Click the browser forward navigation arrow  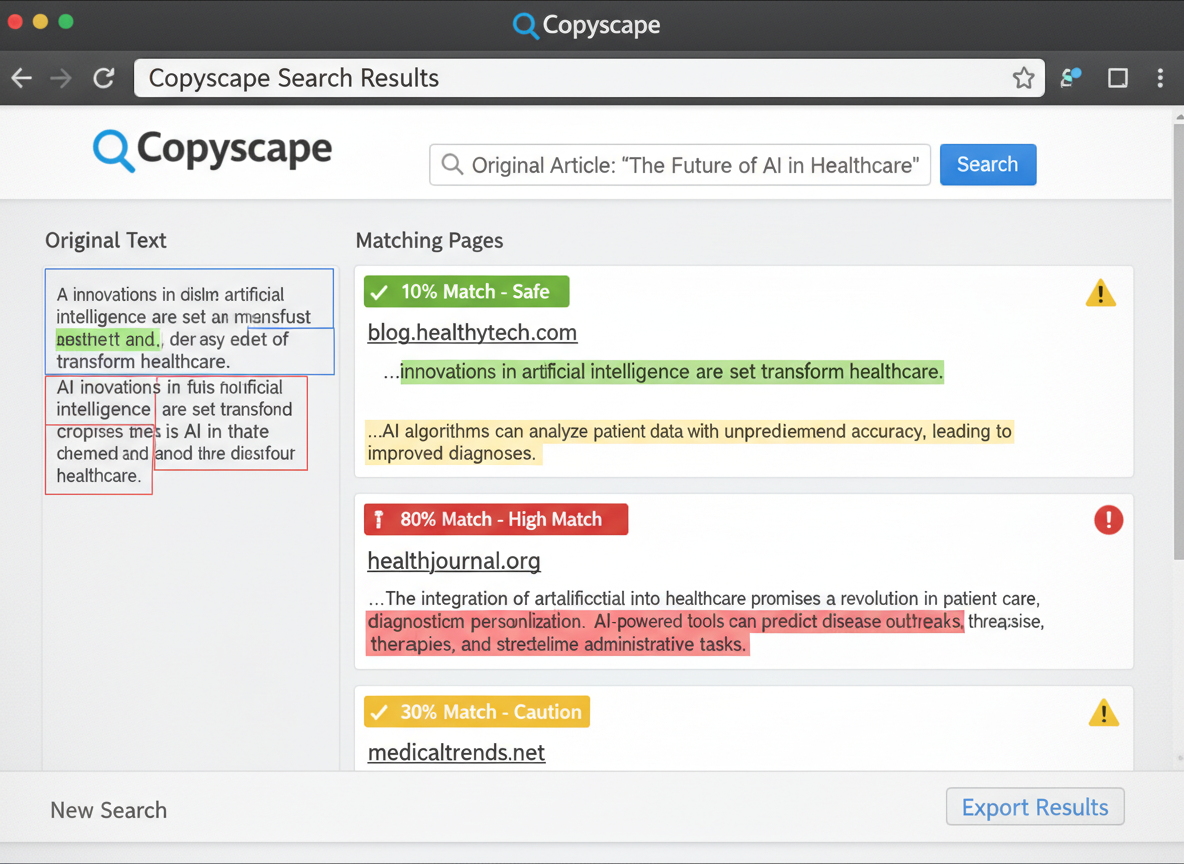tap(62, 77)
